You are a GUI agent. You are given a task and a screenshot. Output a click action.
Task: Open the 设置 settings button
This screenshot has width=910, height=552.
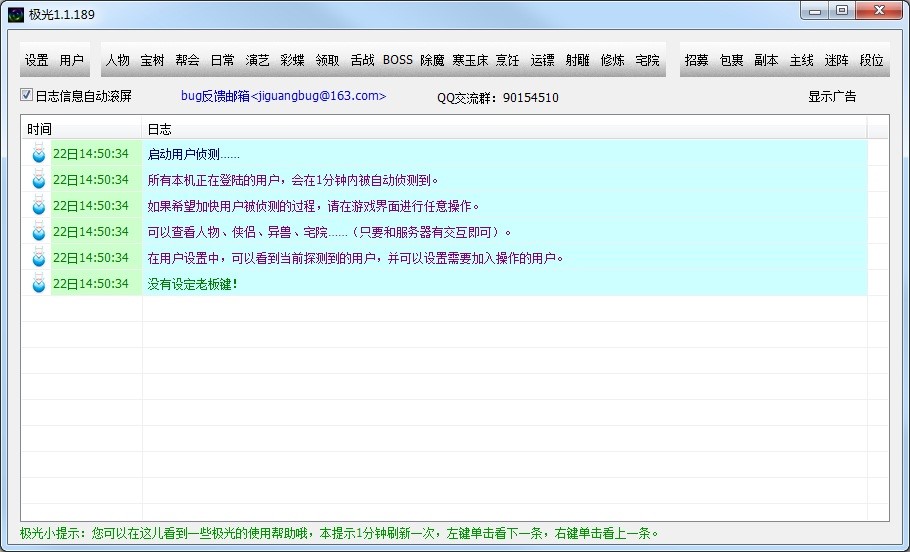37,60
